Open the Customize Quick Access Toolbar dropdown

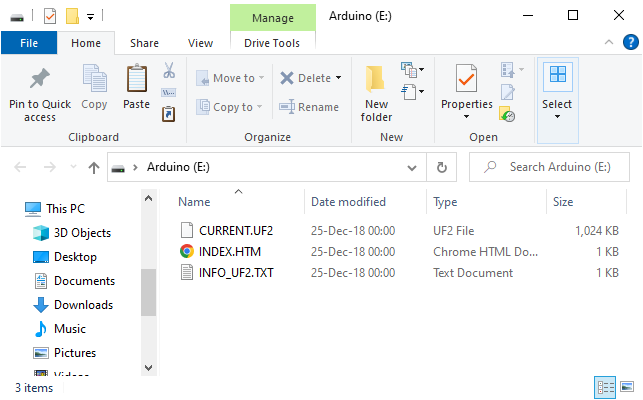90,17
